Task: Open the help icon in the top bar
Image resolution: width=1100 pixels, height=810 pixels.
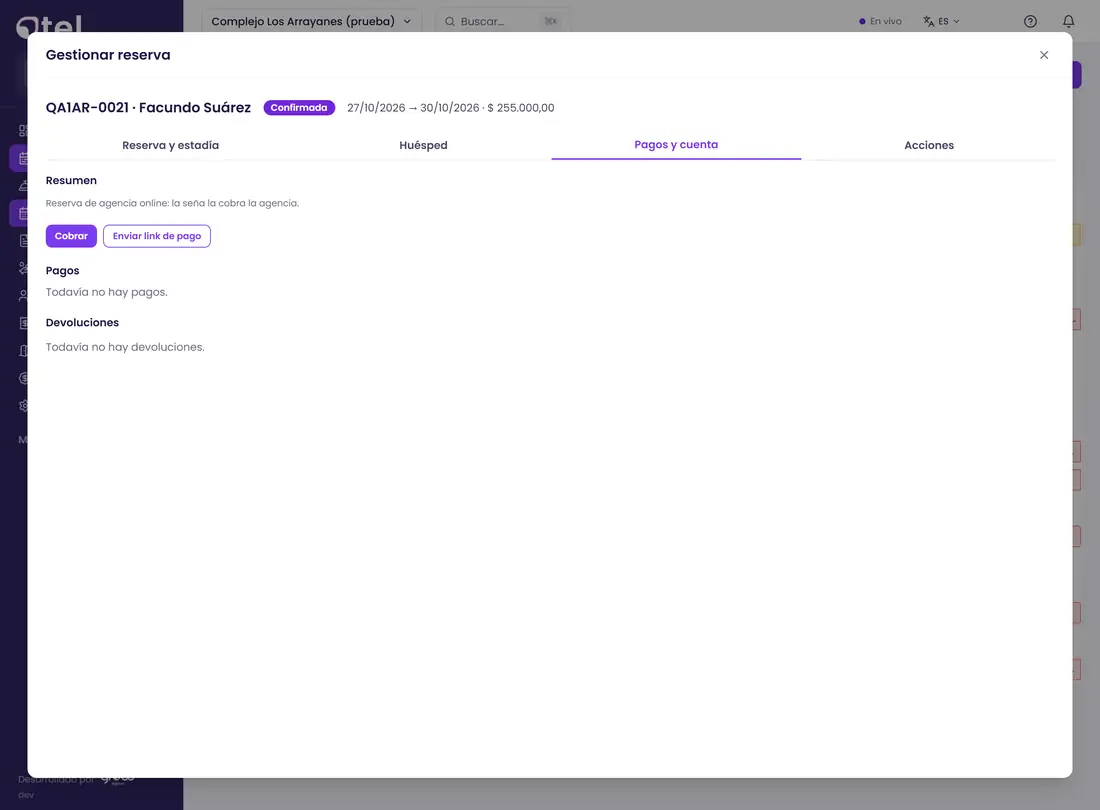Action: (x=1030, y=21)
